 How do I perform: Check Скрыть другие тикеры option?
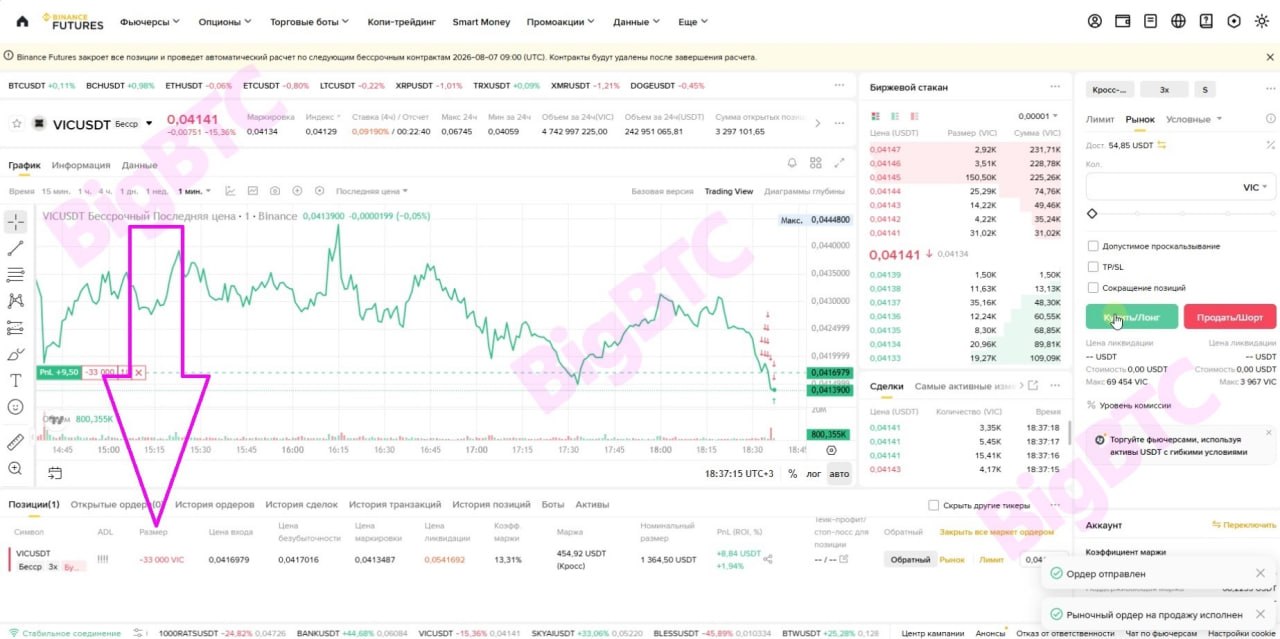point(934,505)
